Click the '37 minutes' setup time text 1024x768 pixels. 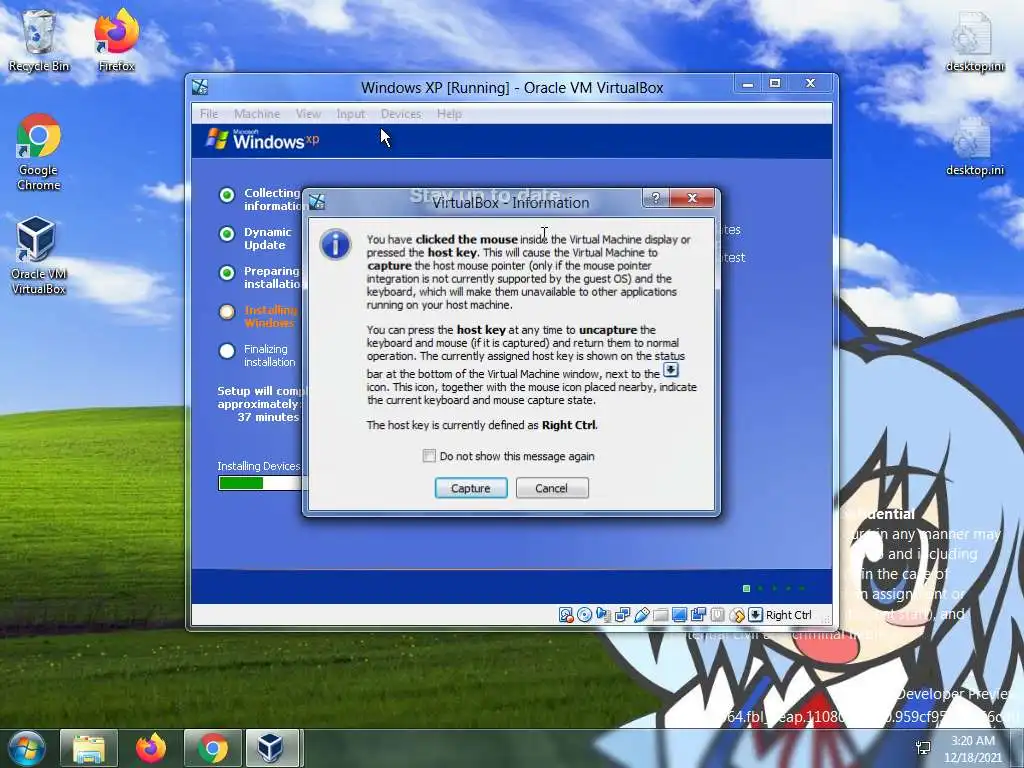pos(268,417)
